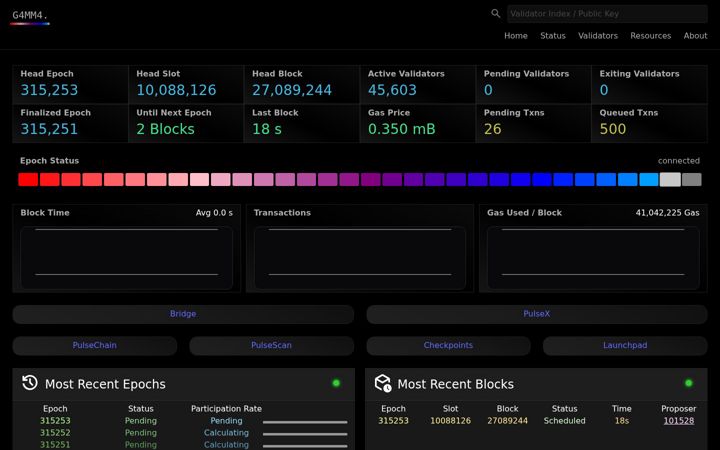Click the 41,042,225 Gas value

point(668,213)
